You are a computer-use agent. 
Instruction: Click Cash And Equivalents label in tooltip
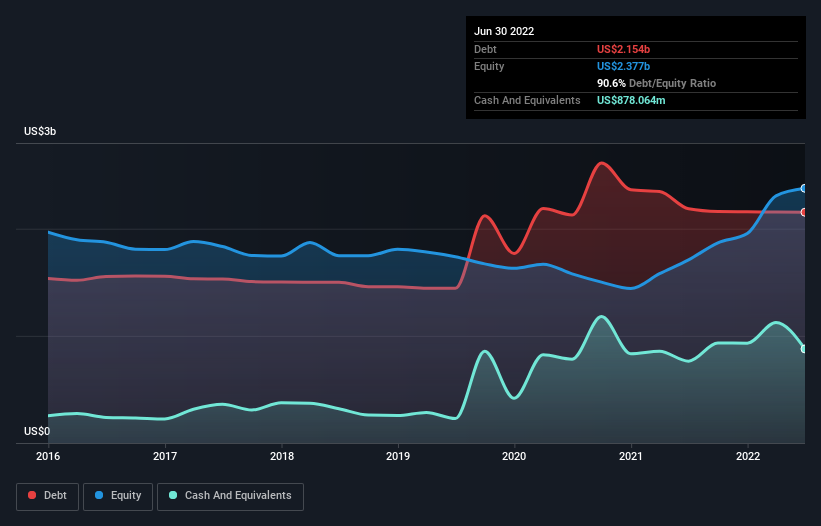(x=527, y=100)
